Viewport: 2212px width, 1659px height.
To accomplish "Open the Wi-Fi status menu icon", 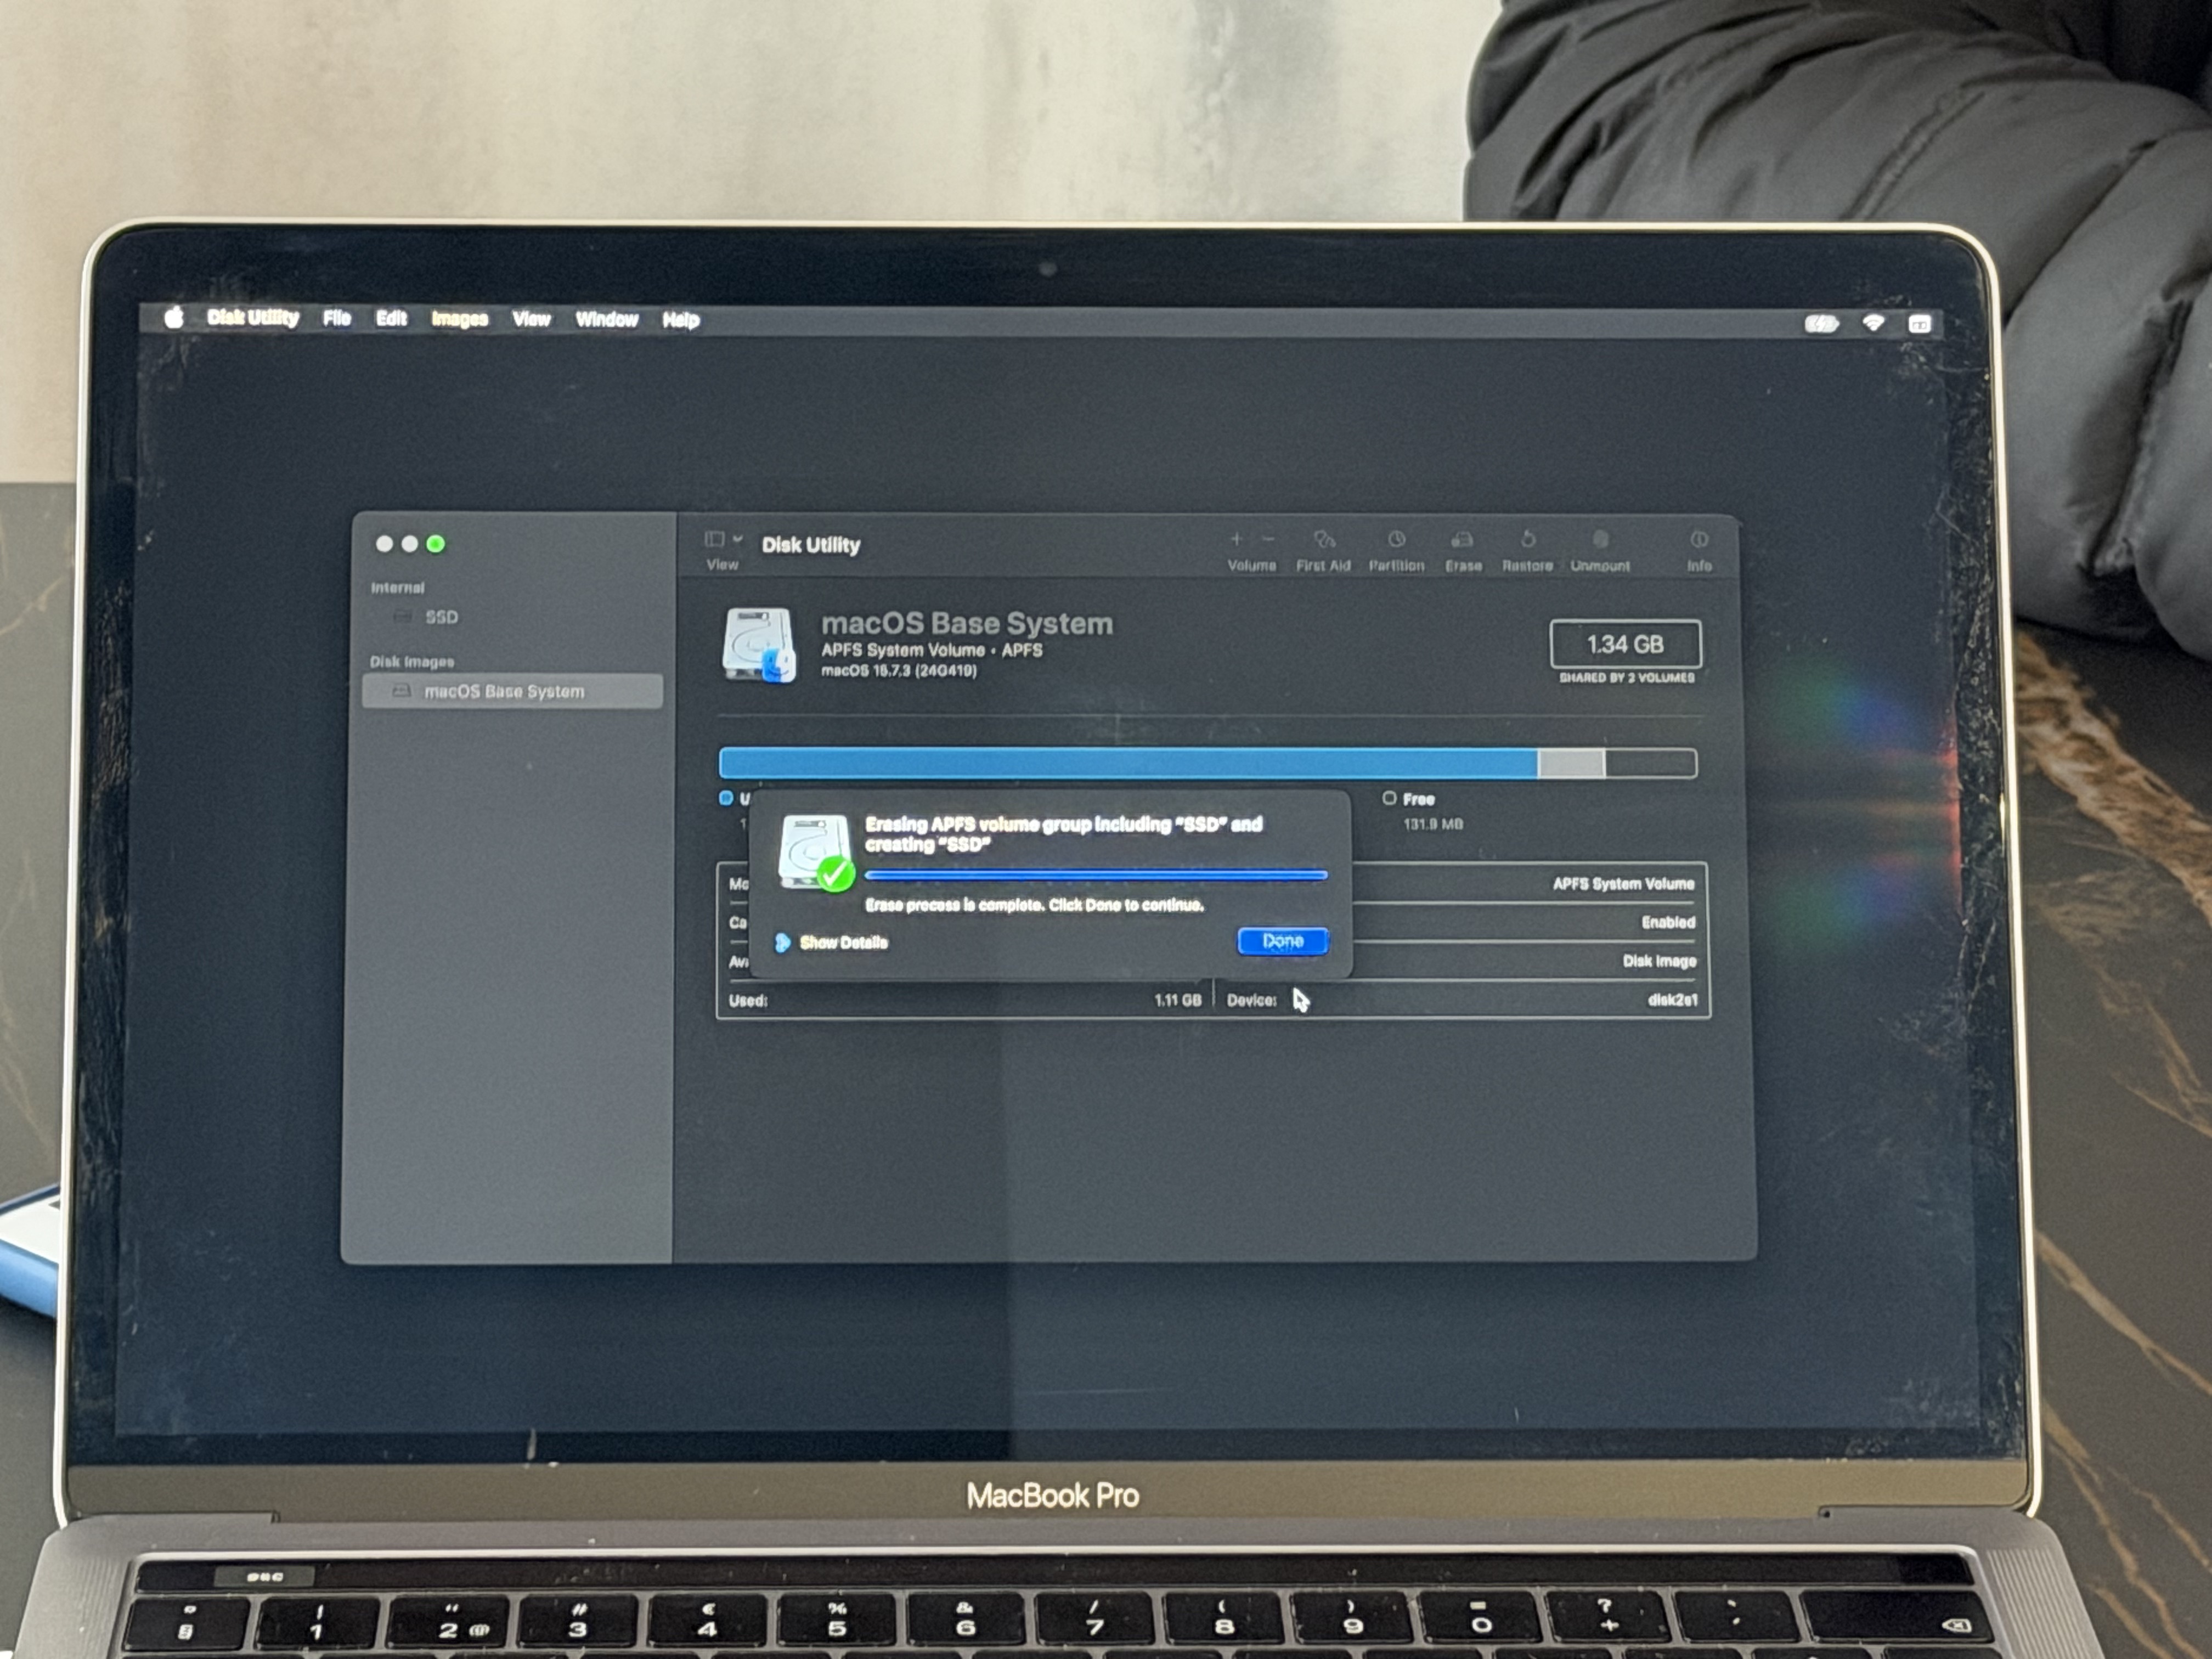I will pos(1873,322).
